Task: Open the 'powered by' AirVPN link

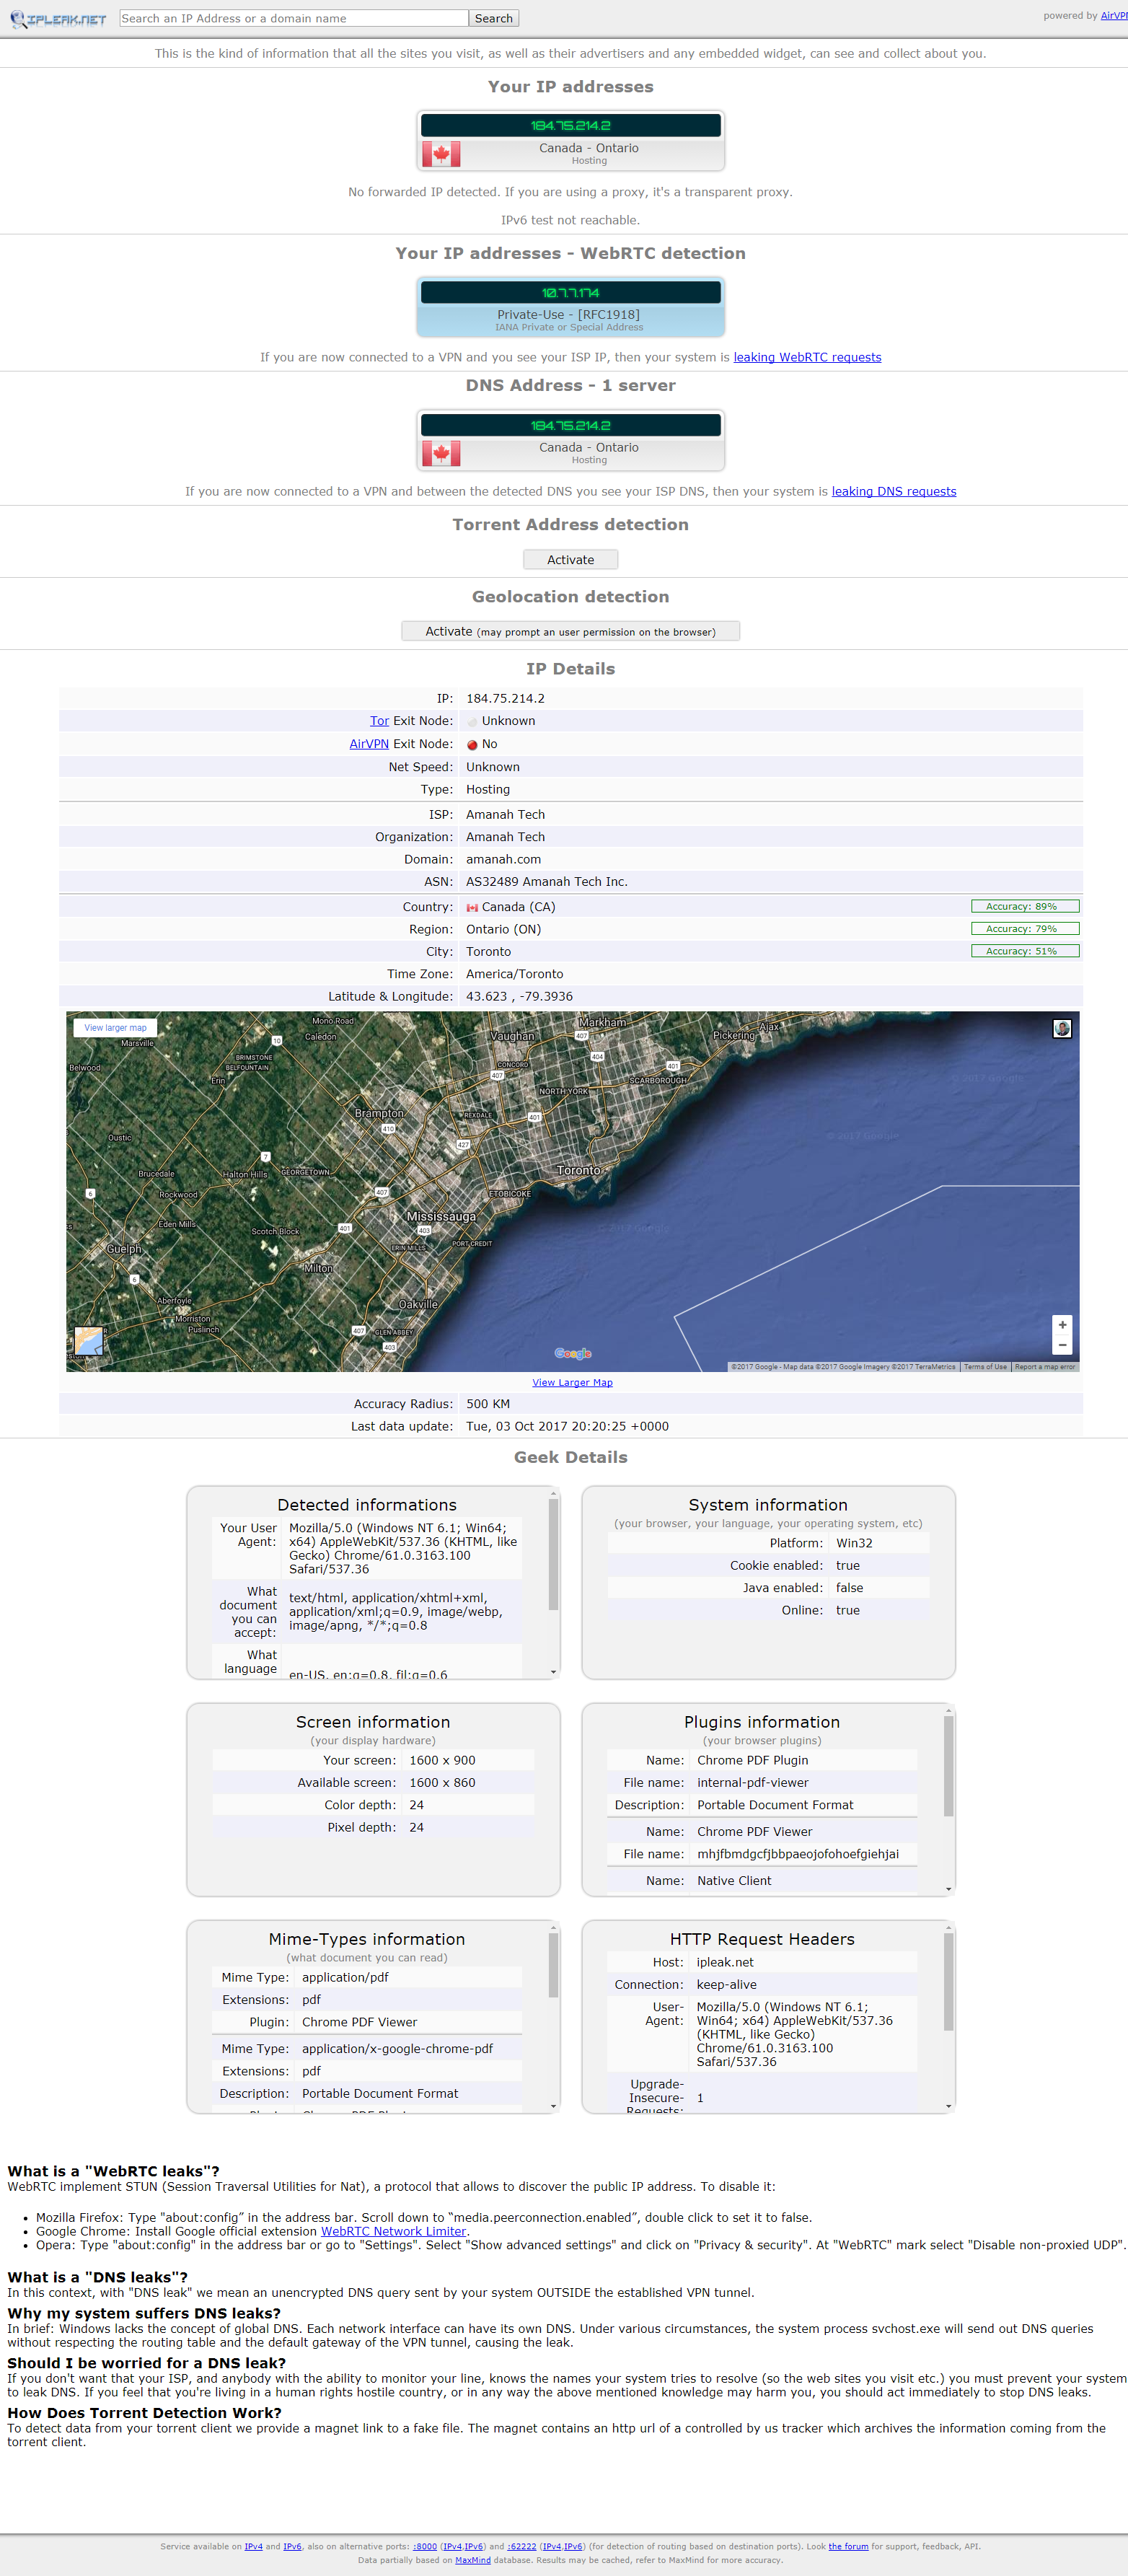Action: tap(1114, 16)
